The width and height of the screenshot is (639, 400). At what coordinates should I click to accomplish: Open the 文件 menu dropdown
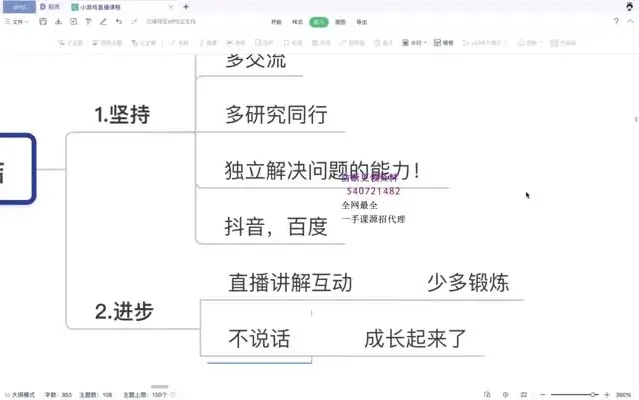(x=18, y=20)
